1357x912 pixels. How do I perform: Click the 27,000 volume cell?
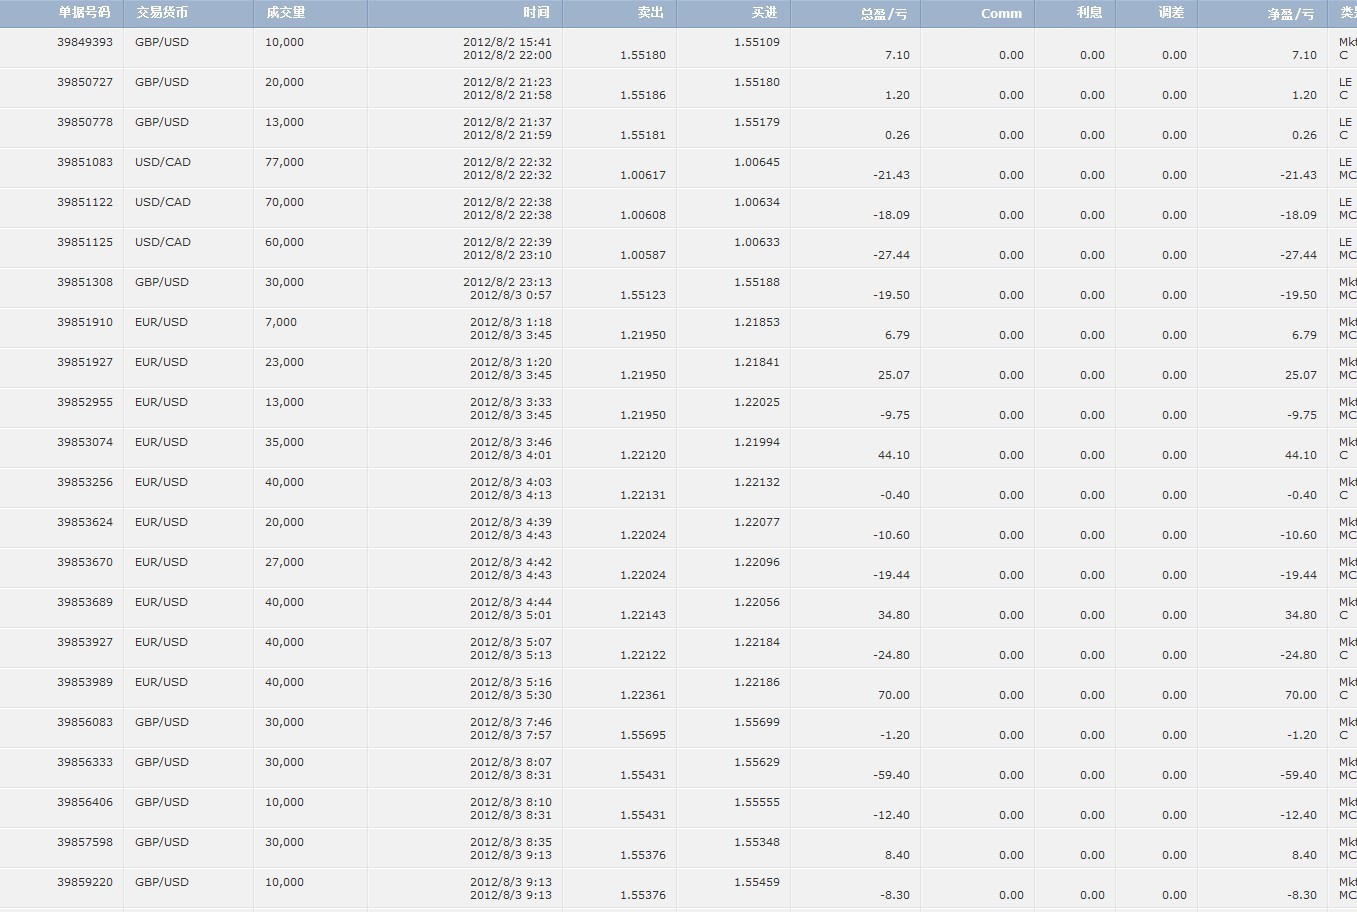[x=285, y=562]
